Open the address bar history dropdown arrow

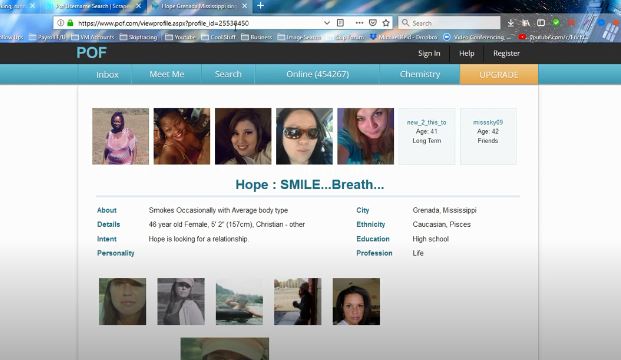[x=327, y=23]
